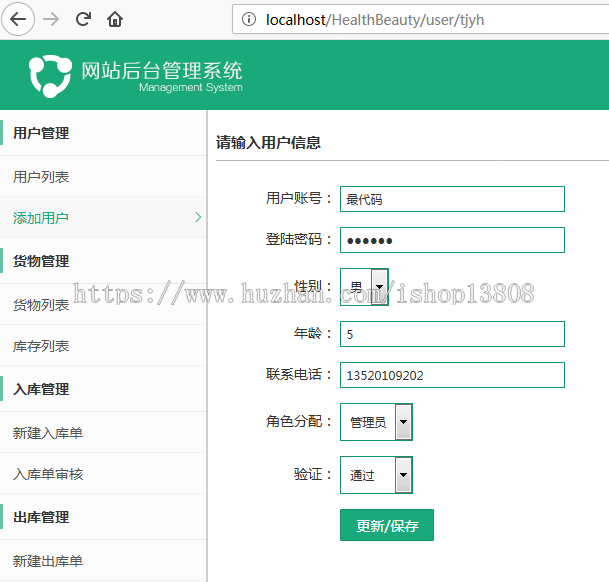The image size is (609, 582).
Task: Open the 角色分配 dropdown
Action: 376,422
